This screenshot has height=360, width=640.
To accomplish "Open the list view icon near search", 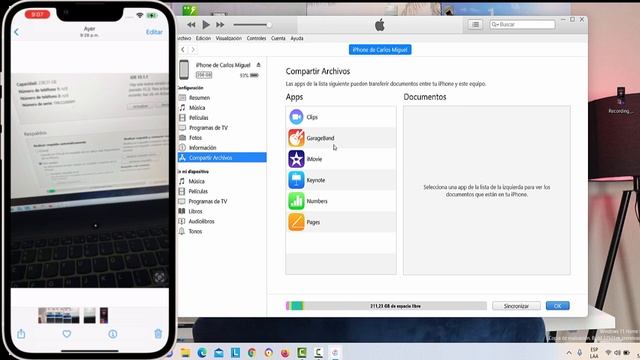I will pyautogui.click(x=476, y=24).
